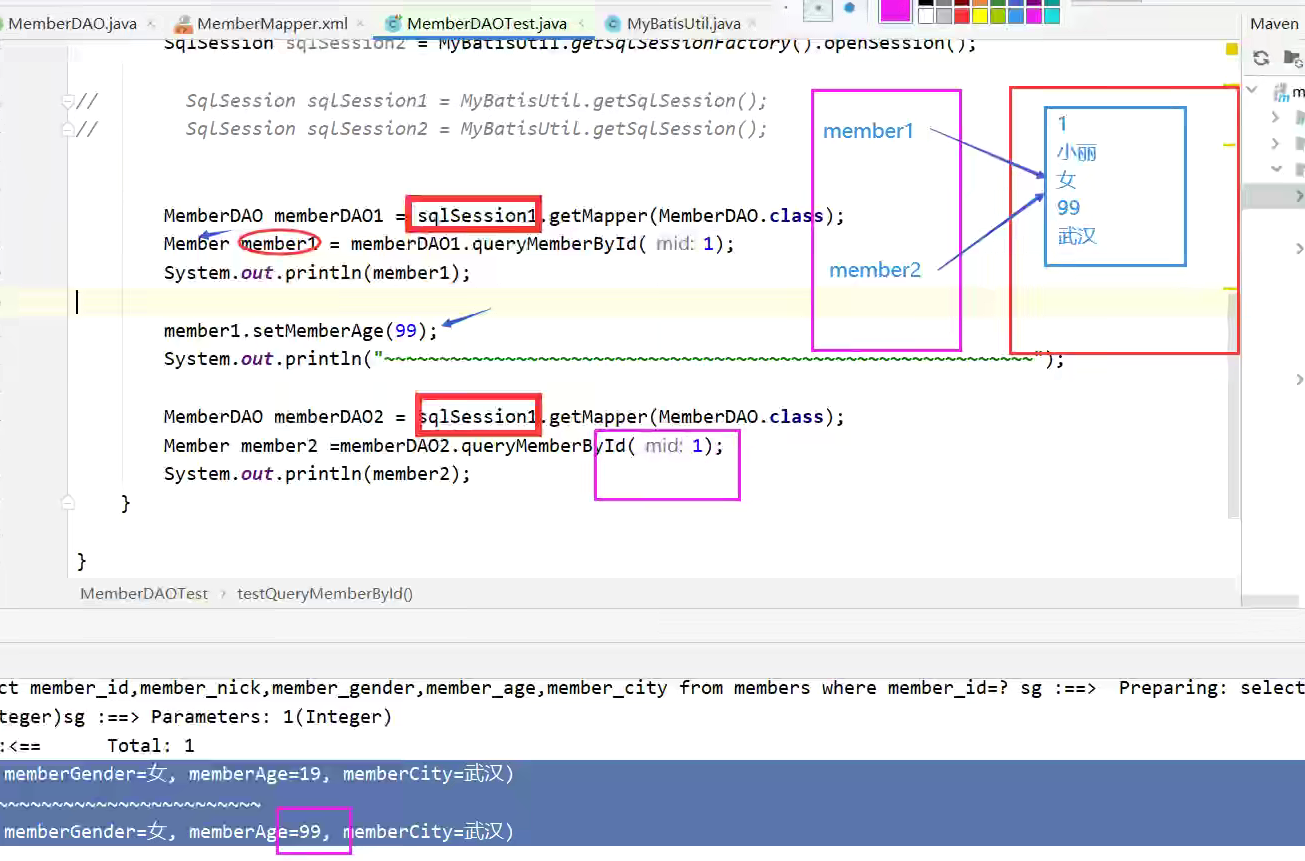The width and height of the screenshot is (1305, 861).
Task: Pick the red color swatch in bottom row
Action: (962, 16)
